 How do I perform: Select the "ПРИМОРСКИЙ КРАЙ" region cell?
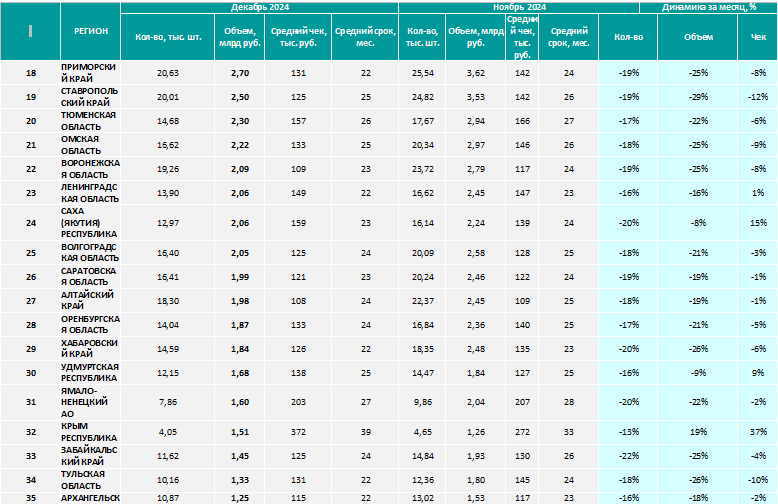coord(91,72)
